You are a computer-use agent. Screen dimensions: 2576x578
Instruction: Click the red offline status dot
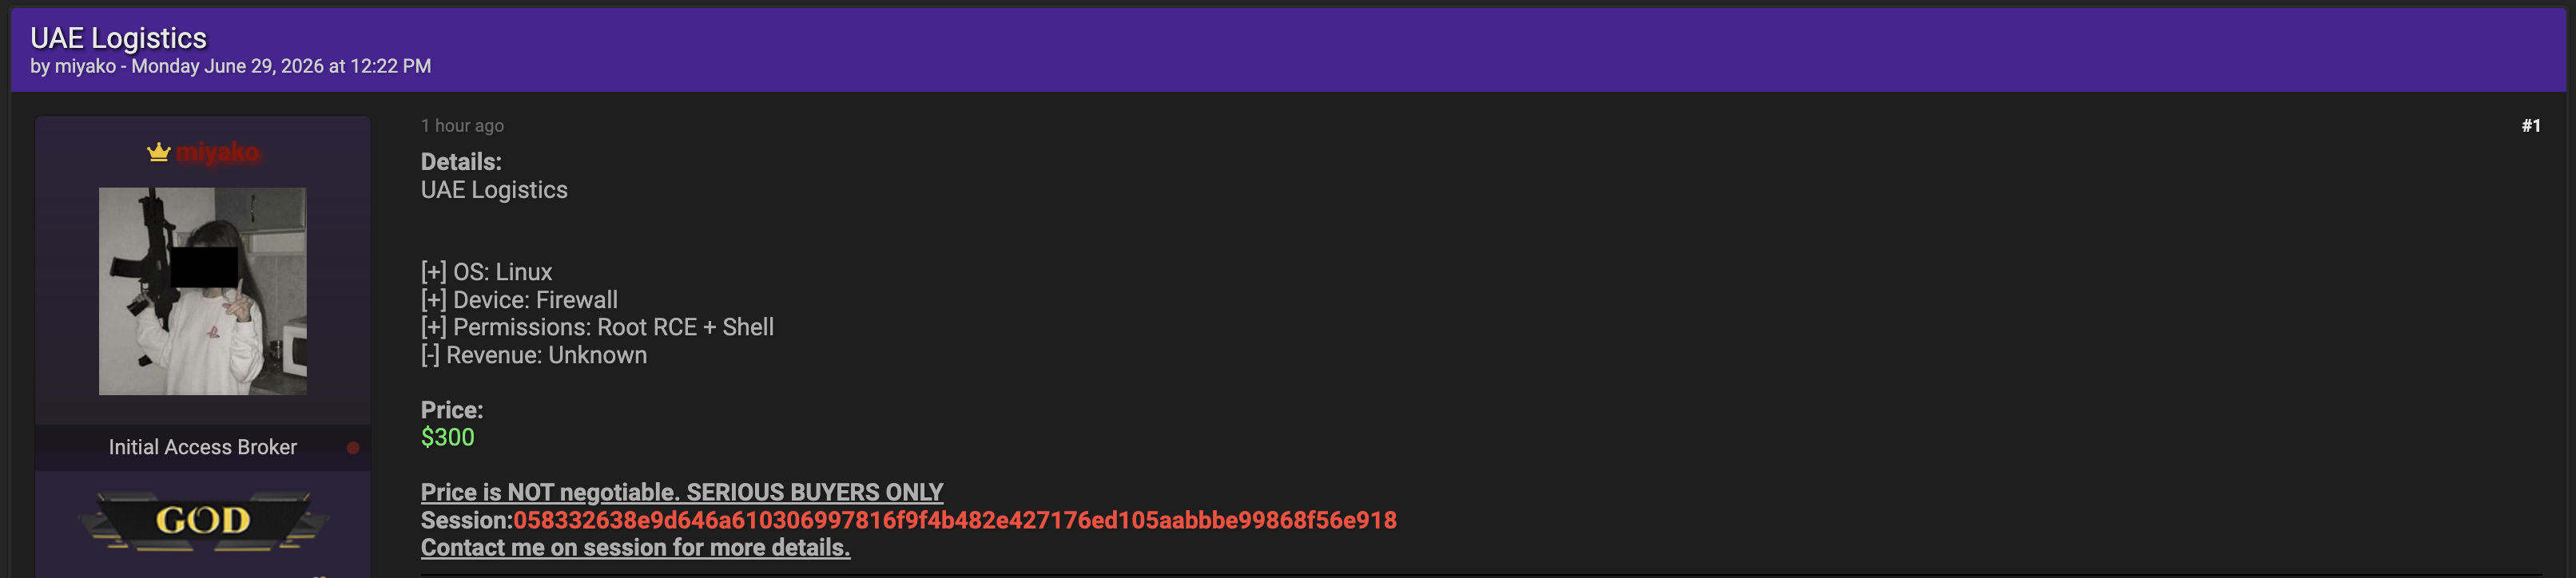(x=353, y=448)
